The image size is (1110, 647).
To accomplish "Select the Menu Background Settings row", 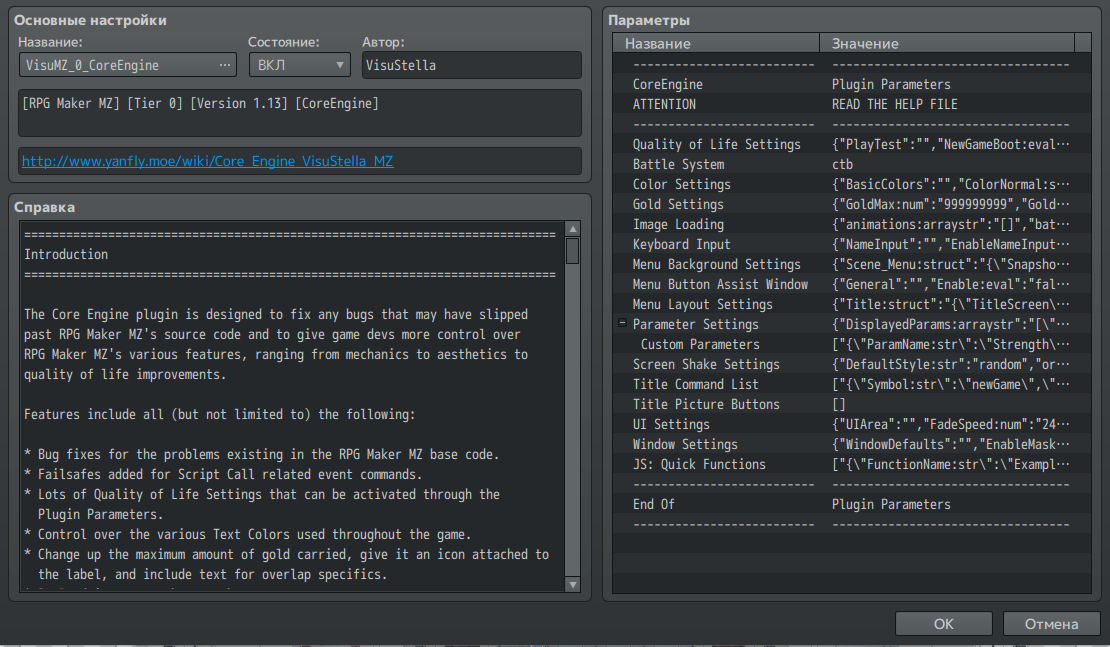I will click(852, 264).
